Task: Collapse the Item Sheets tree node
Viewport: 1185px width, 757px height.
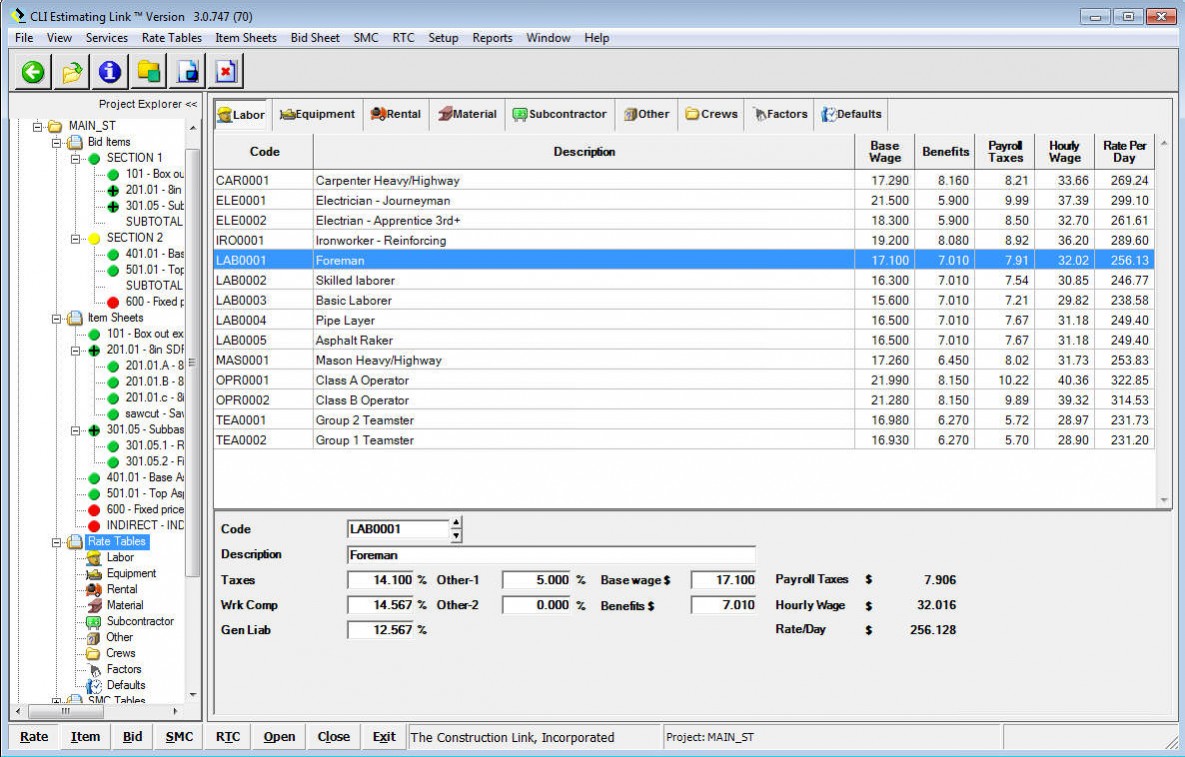Action: 57,318
